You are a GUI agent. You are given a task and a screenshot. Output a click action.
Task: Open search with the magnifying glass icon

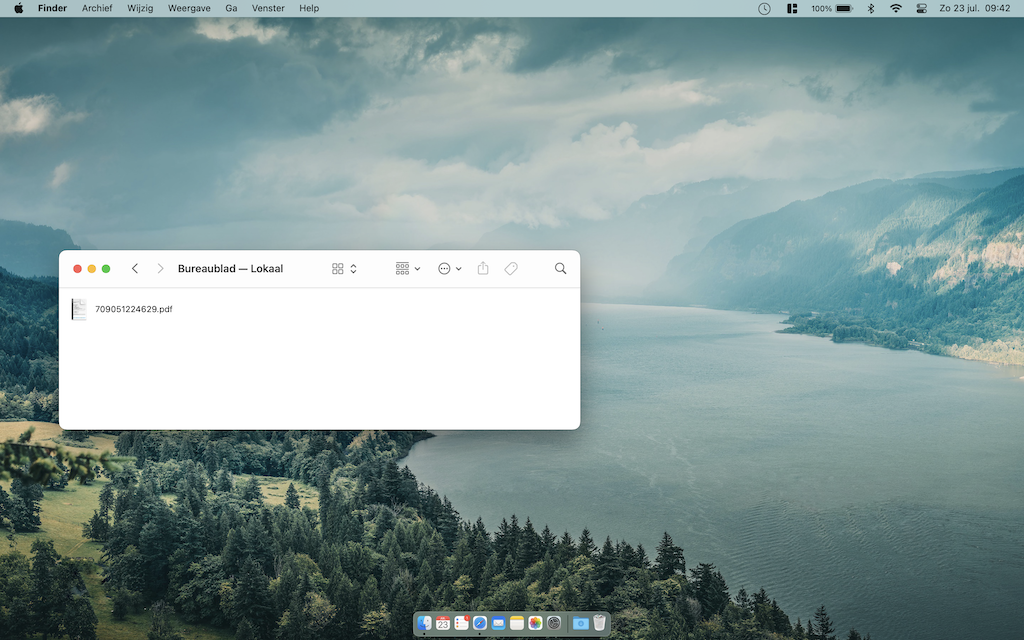pyautogui.click(x=560, y=268)
